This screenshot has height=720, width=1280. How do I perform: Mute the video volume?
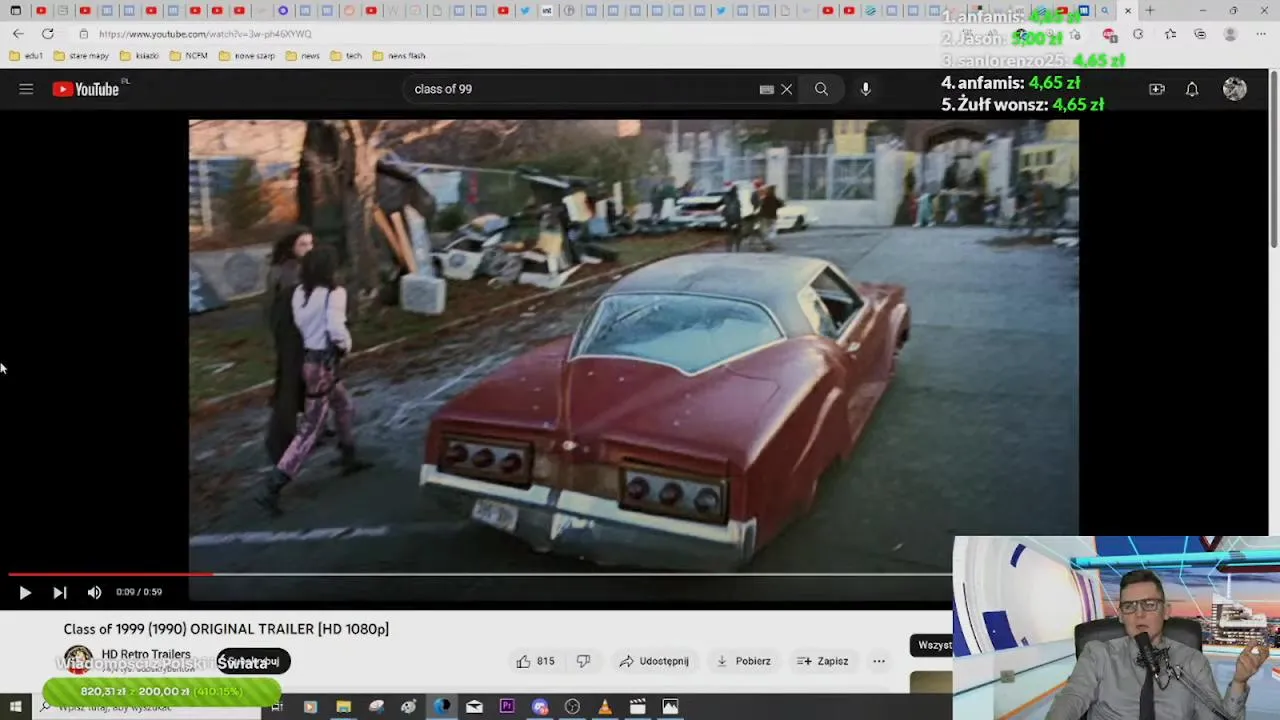94,592
